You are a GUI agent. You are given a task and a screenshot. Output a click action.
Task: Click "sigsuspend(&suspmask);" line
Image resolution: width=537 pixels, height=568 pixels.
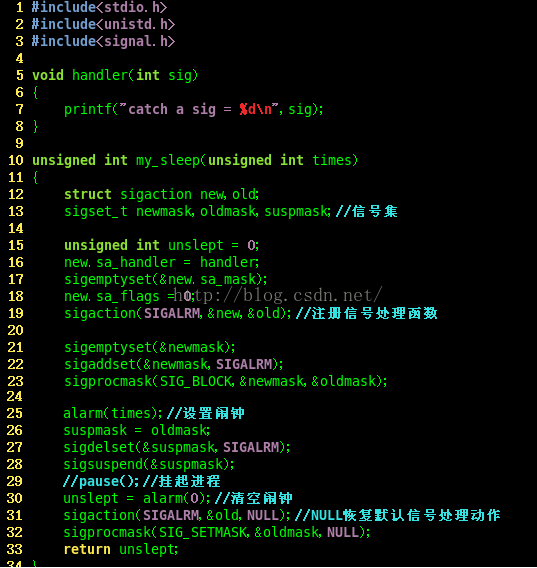[149, 464]
